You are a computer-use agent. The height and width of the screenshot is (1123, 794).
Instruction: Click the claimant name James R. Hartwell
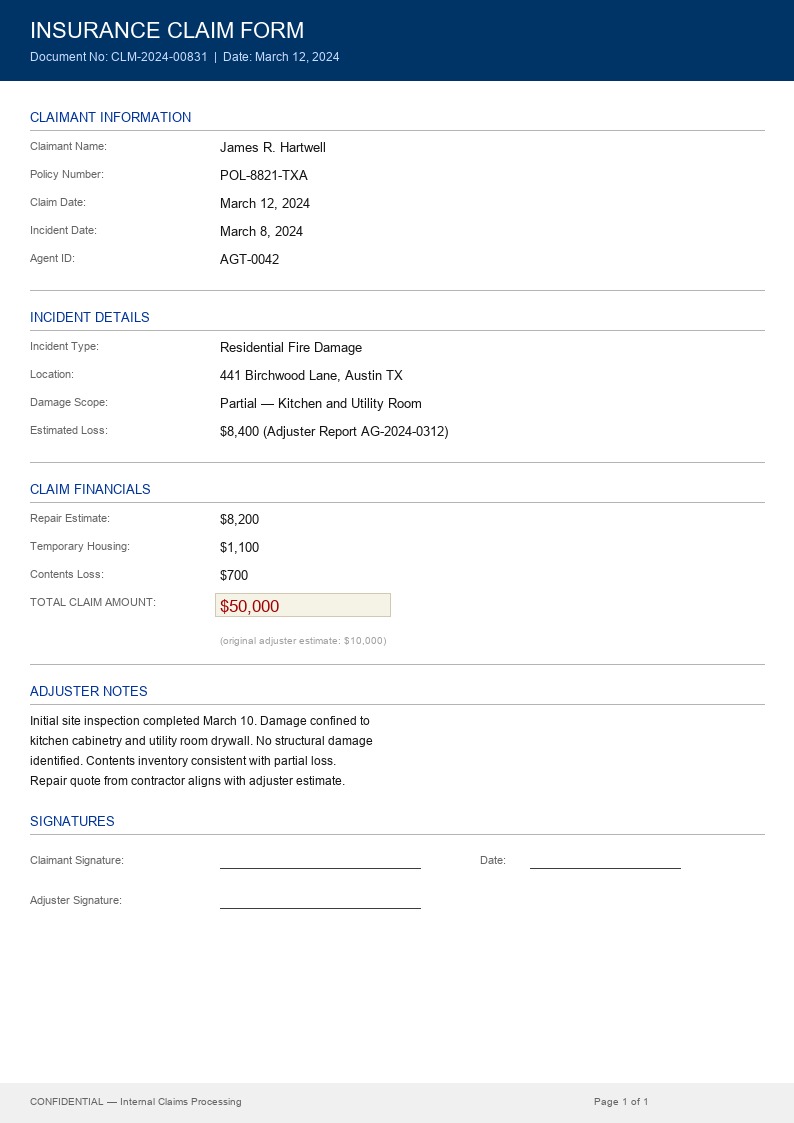(x=273, y=148)
